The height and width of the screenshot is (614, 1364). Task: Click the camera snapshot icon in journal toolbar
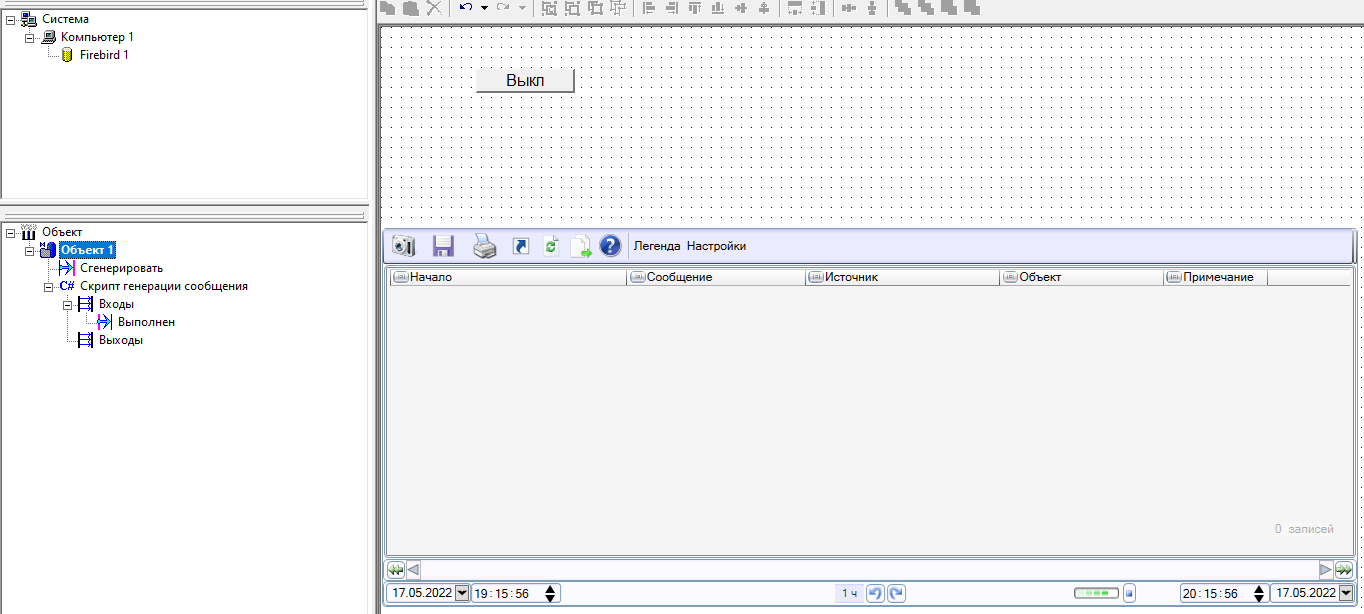click(404, 246)
